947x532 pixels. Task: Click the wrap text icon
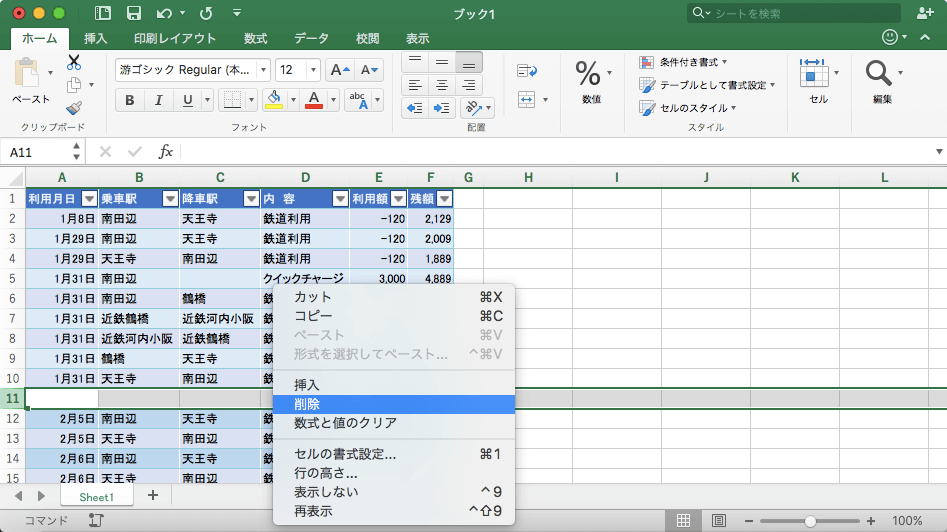coord(527,70)
